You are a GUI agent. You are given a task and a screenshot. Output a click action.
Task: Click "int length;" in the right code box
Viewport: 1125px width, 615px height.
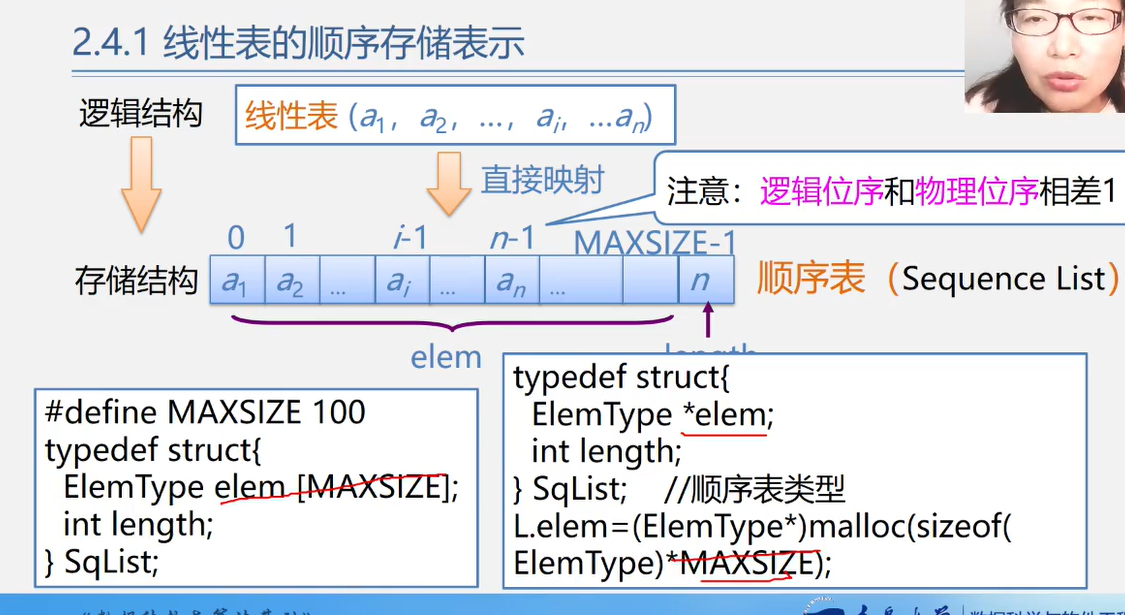tap(607, 451)
